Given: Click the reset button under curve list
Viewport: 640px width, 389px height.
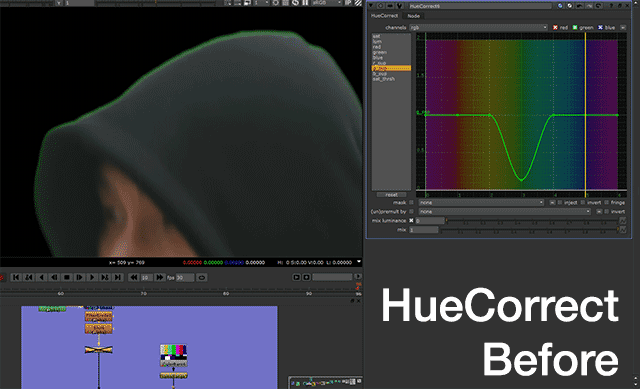Looking at the screenshot, I should 391,195.
